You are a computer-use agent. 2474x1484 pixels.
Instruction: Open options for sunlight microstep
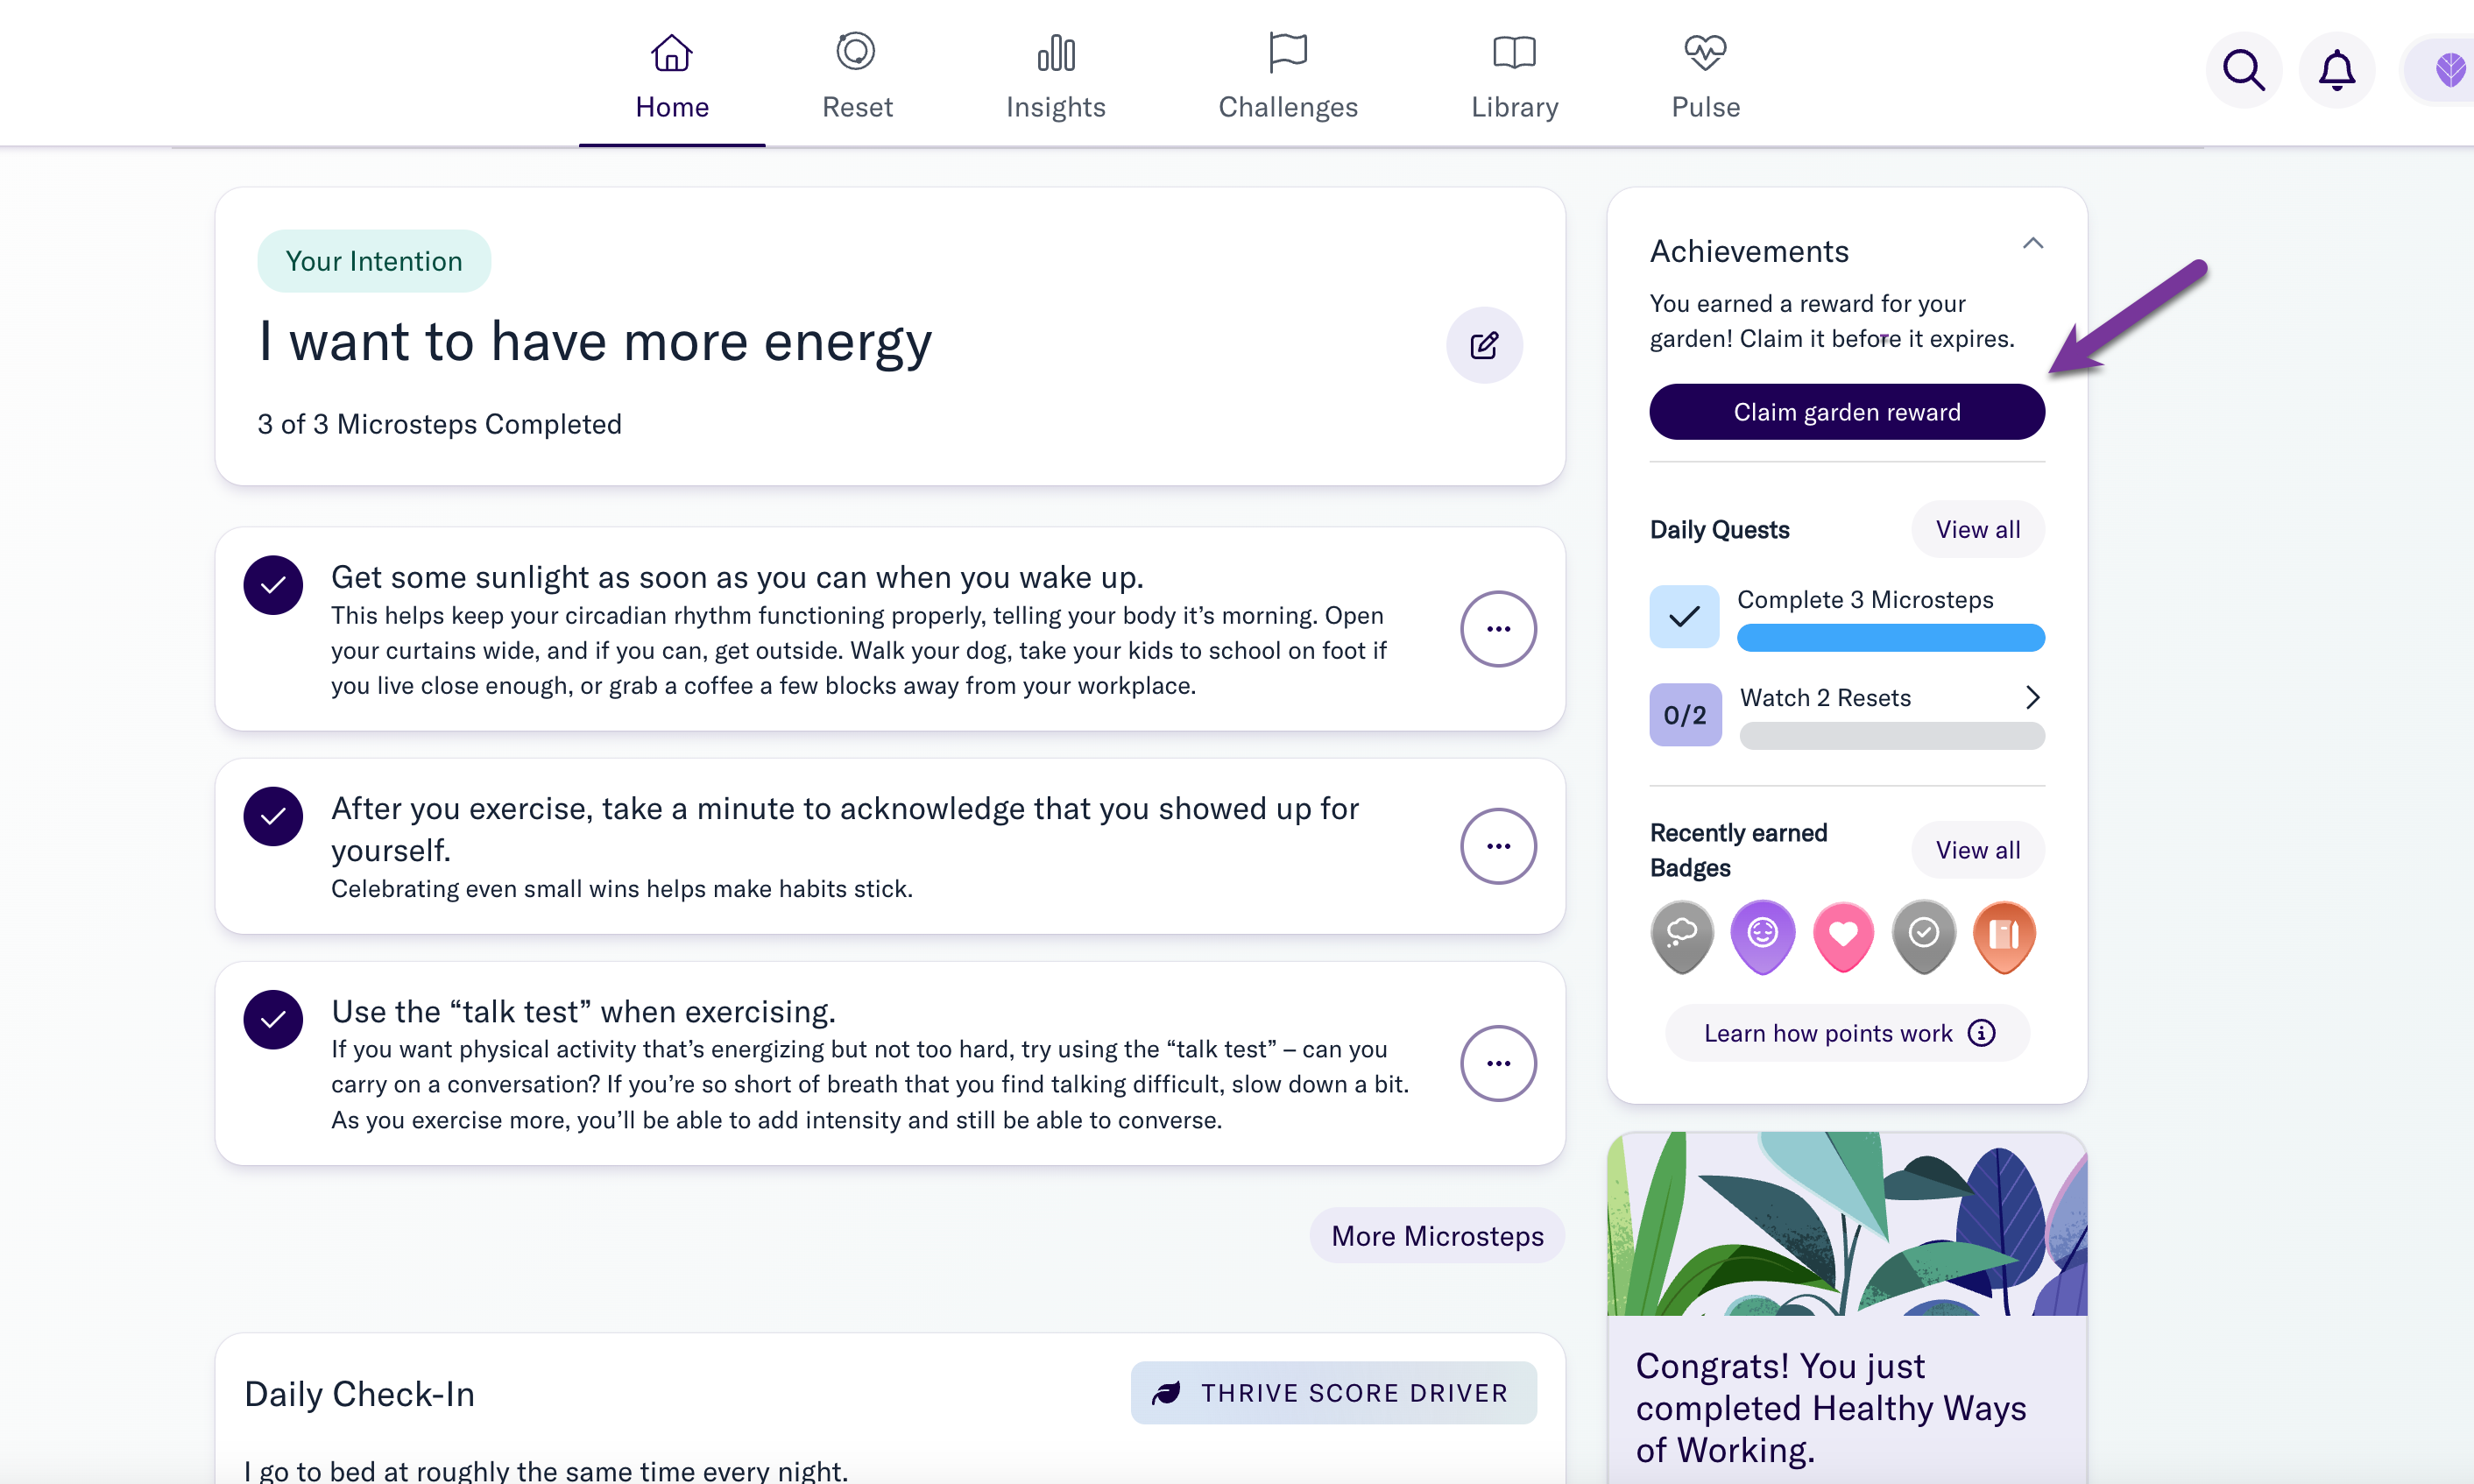[x=1498, y=629]
